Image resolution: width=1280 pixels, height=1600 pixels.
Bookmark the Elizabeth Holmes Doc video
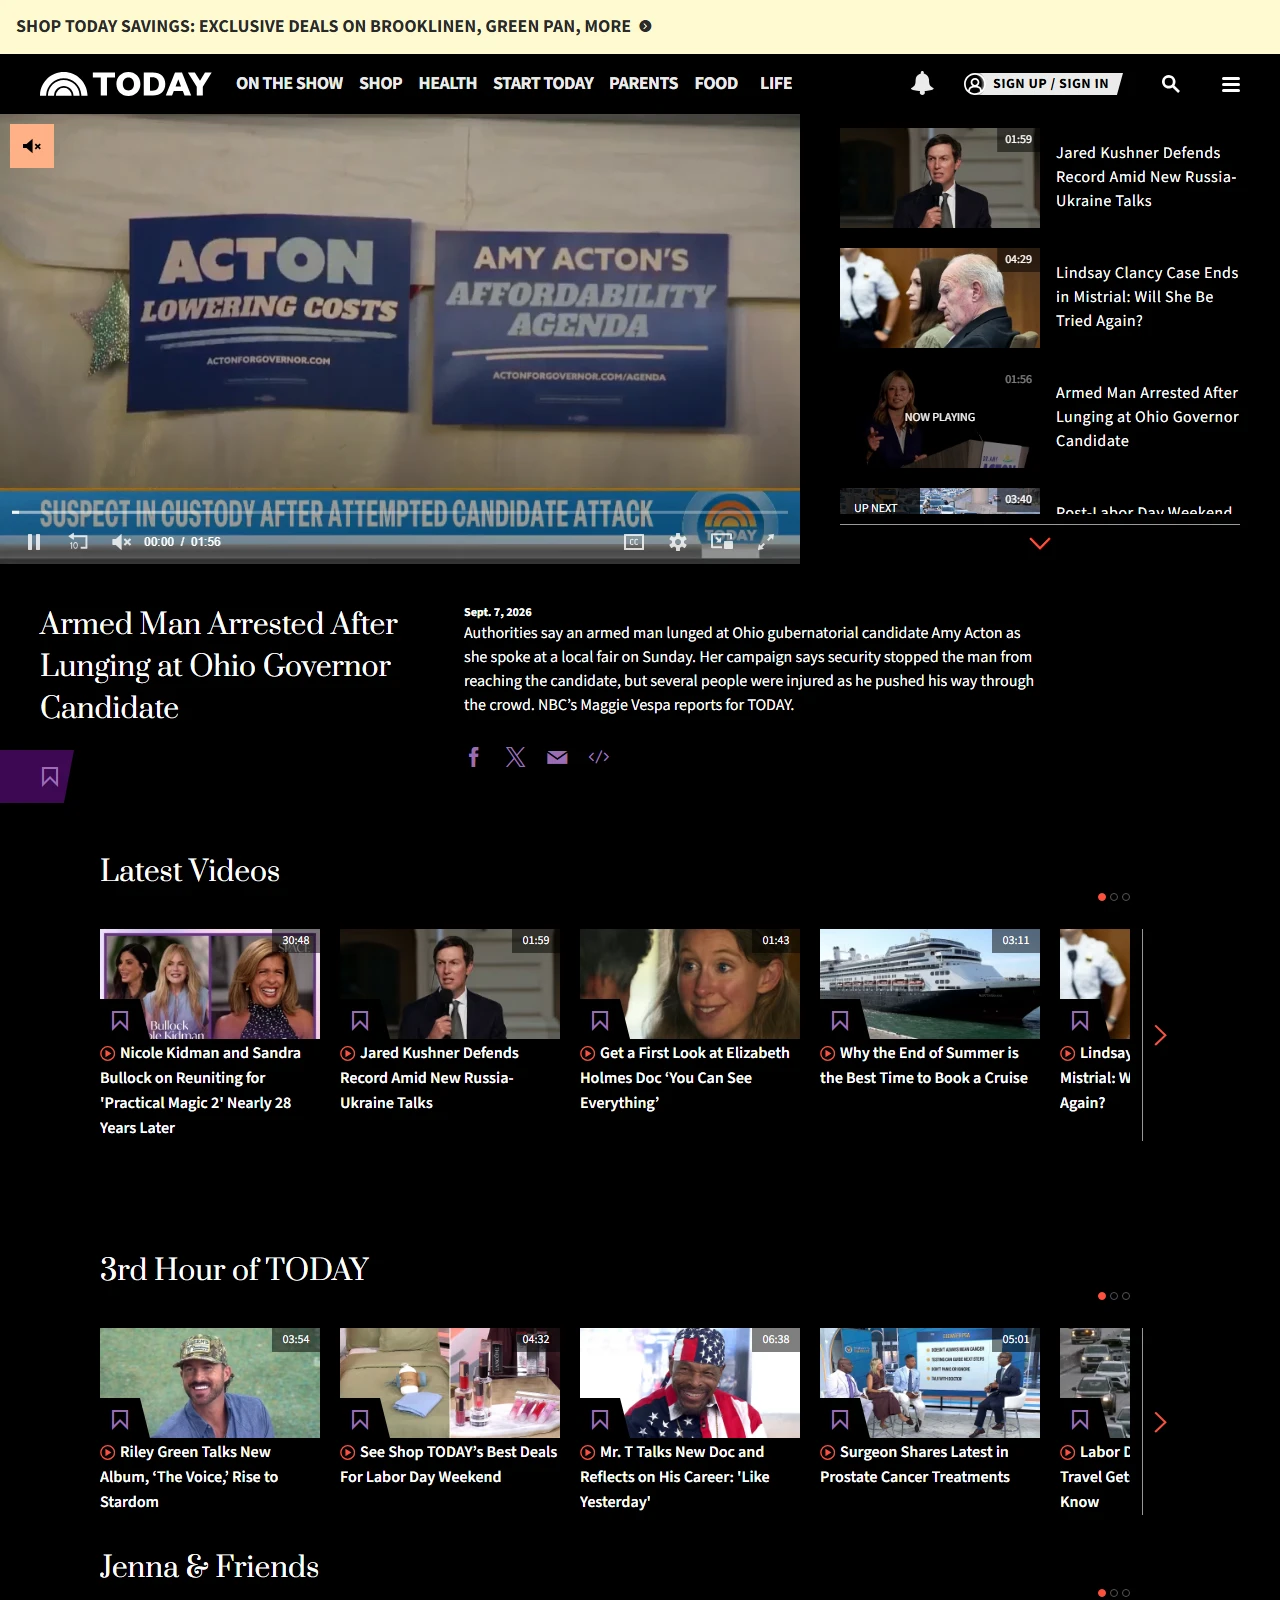coord(600,1021)
